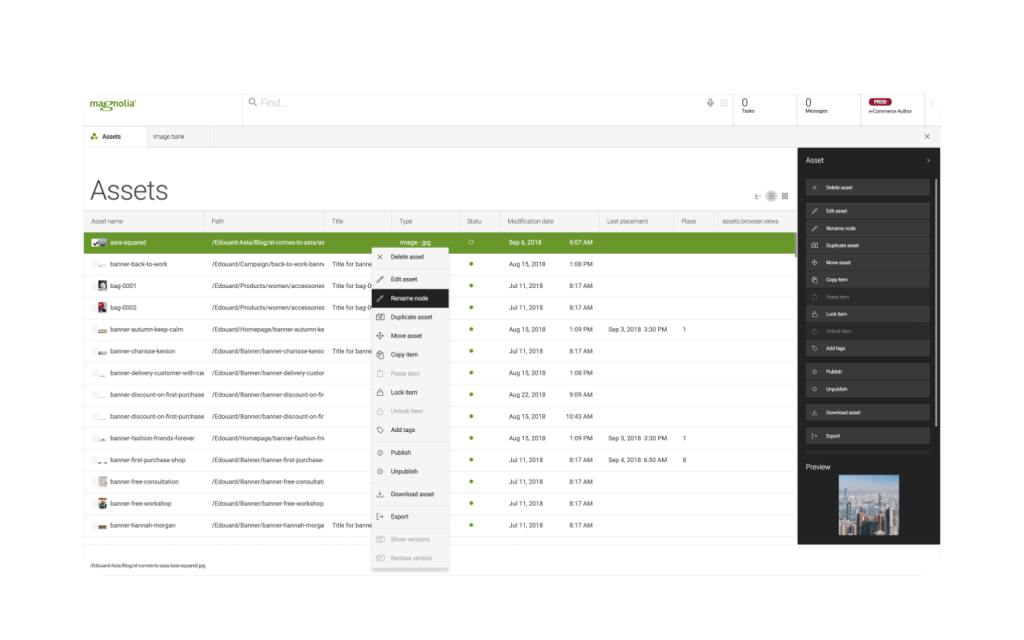Click the microphone voice search icon

pos(710,102)
